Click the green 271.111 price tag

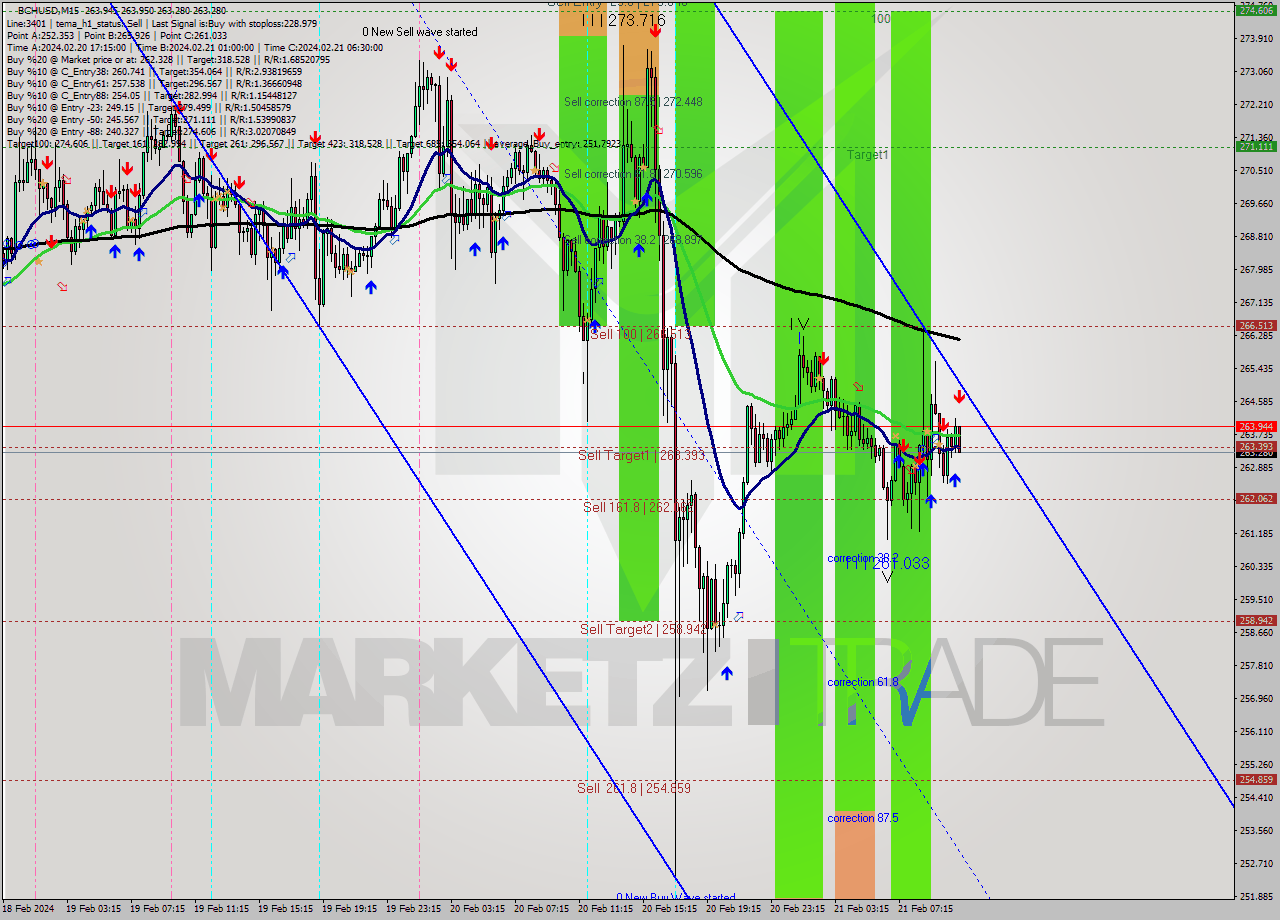click(1256, 146)
